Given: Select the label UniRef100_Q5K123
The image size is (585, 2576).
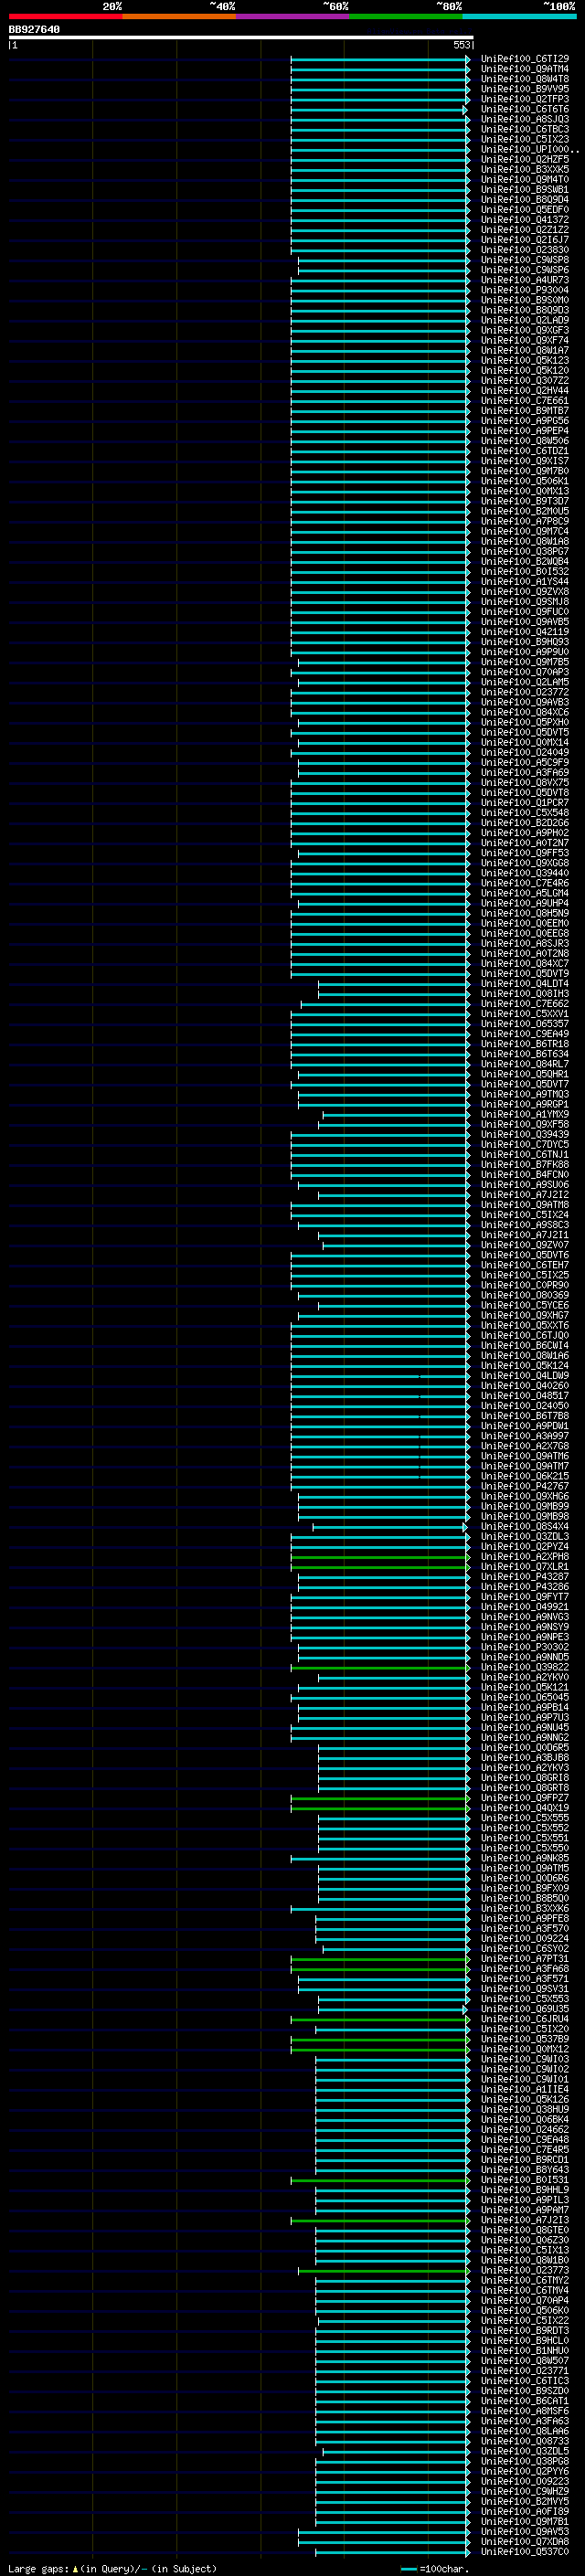Looking at the screenshot, I should pos(524,361).
